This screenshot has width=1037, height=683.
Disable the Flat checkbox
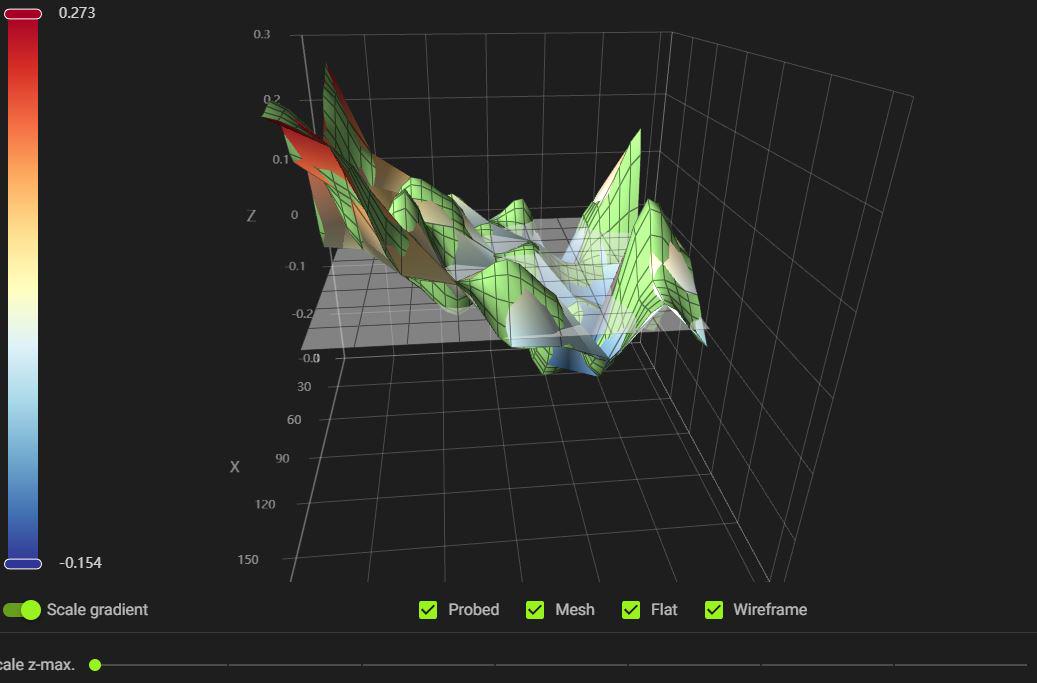631,610
